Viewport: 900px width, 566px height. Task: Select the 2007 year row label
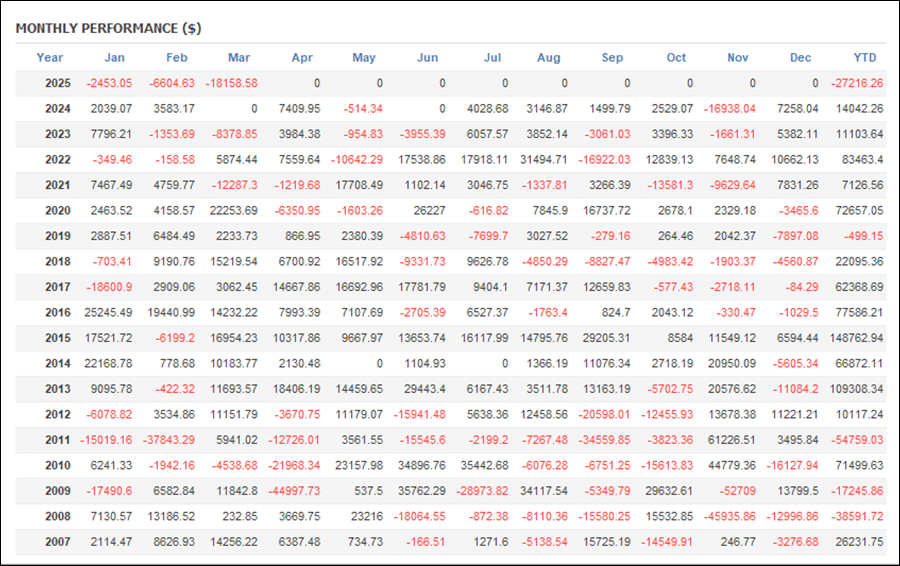point(58,542)
